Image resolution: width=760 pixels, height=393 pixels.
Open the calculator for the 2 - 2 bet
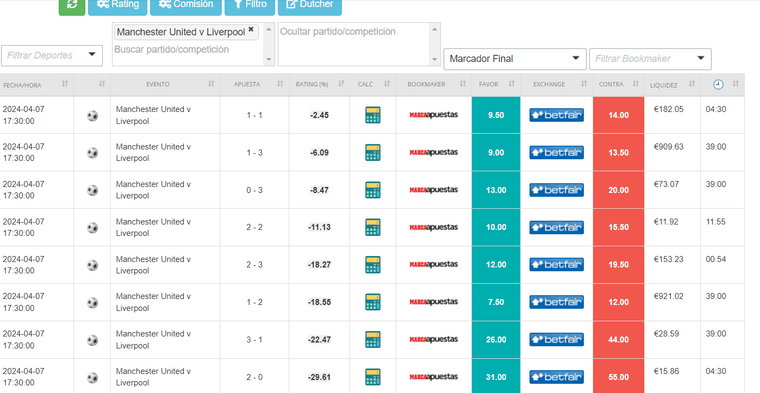pyautogui.click(x=373, y=227)
